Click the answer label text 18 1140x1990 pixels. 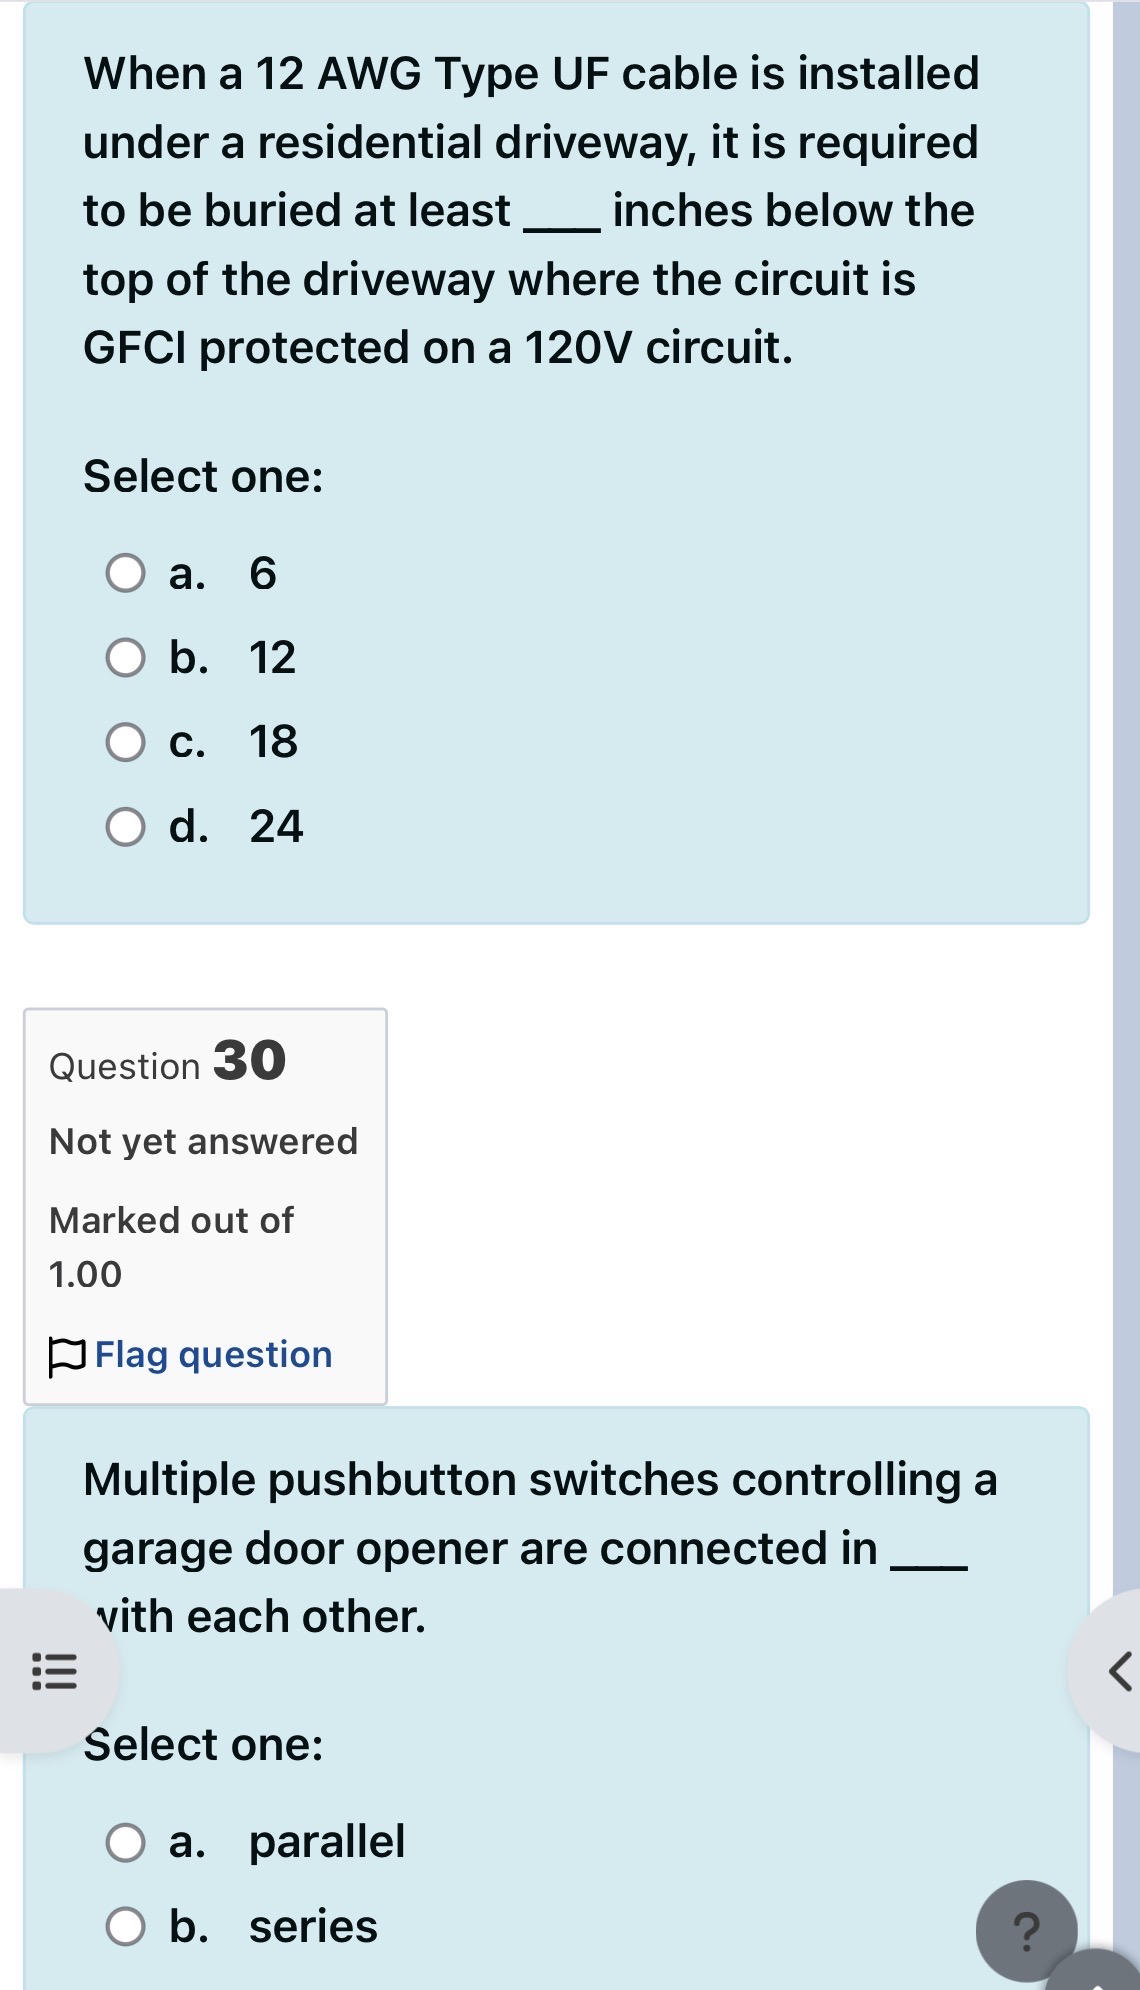(x=273, y=742)
